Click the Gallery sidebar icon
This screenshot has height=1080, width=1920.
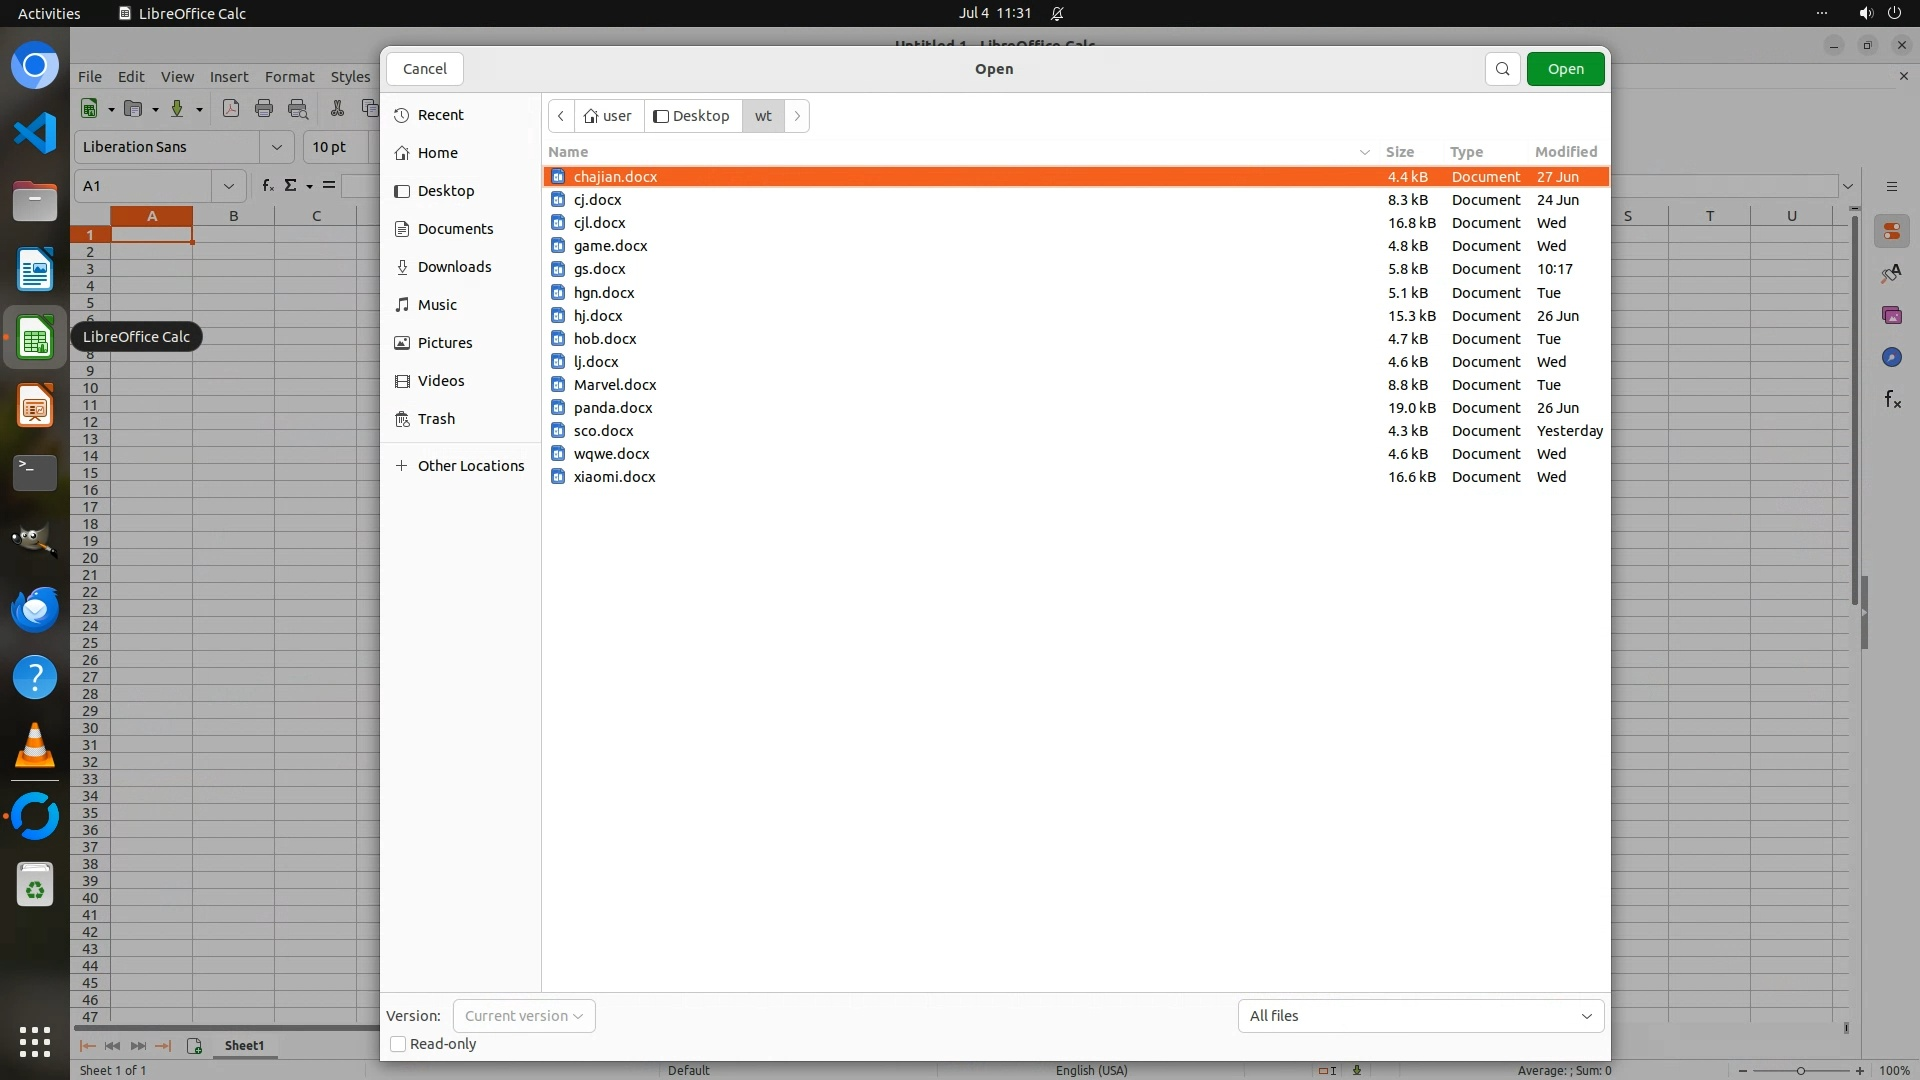1891,315
